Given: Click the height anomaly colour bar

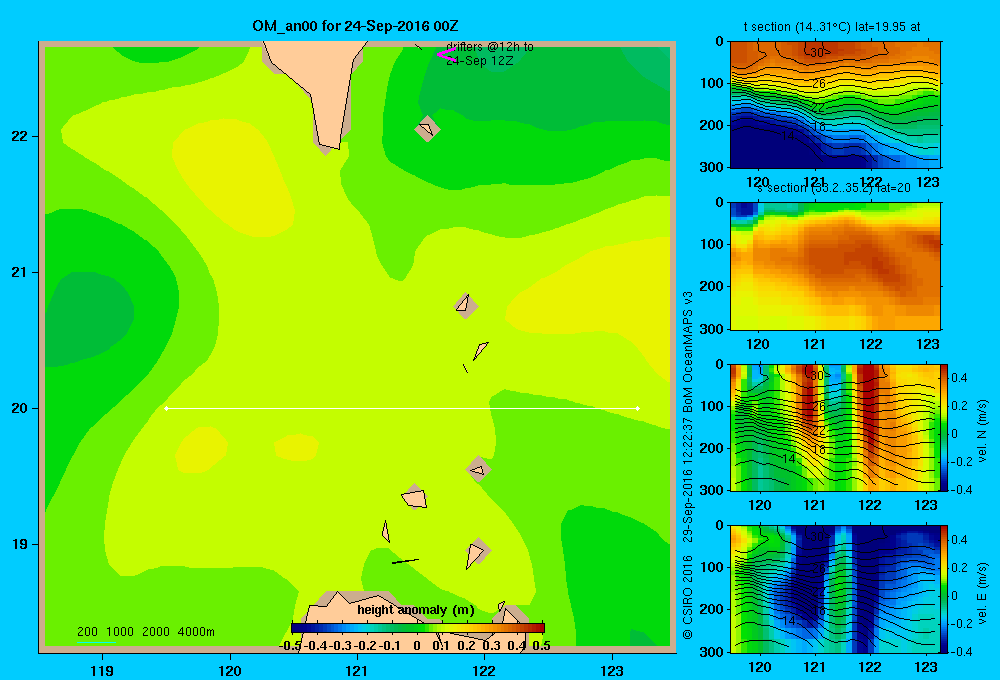Looking at the screenshot, I should 418,628.
